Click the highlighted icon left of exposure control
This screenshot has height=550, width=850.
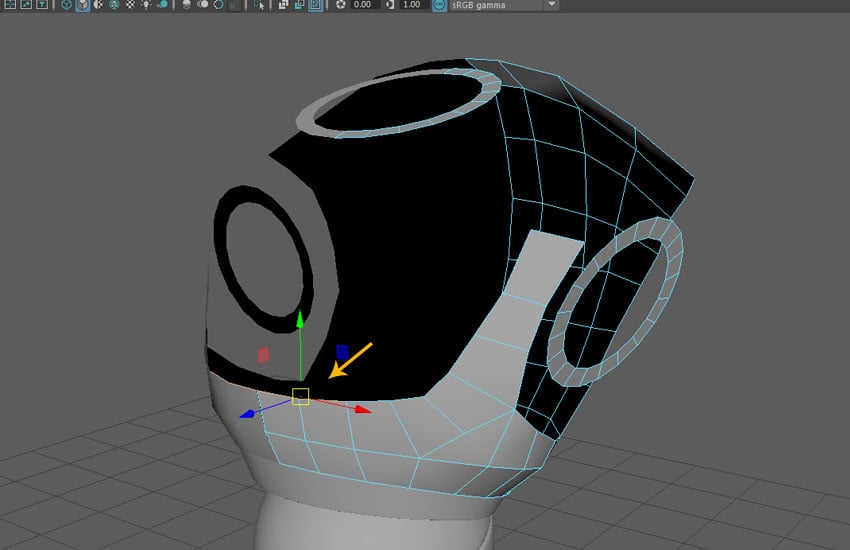pyautogui.click(x=315, y=5)
